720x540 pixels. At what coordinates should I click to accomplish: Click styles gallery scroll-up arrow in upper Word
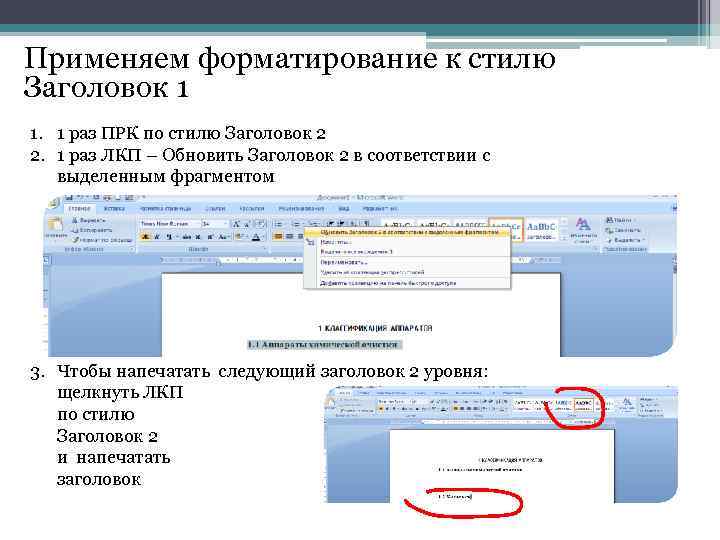(564, 221)
